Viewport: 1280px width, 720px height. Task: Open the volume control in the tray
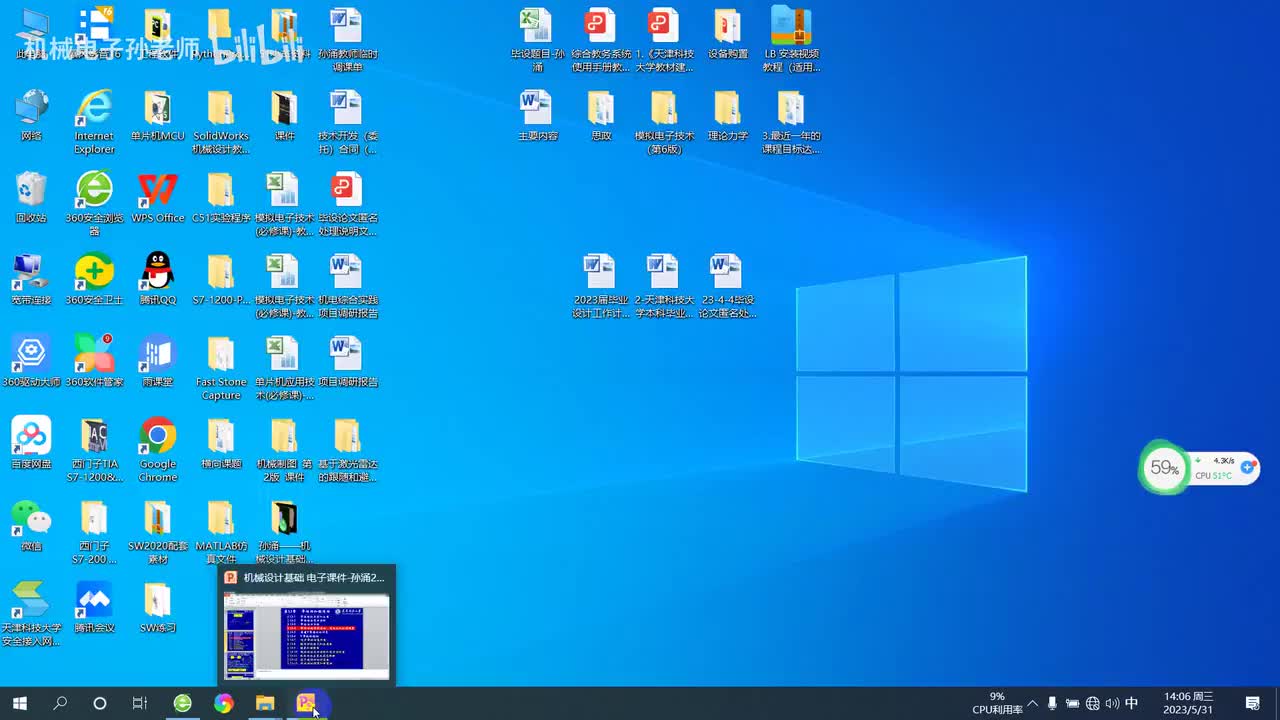1112,703
